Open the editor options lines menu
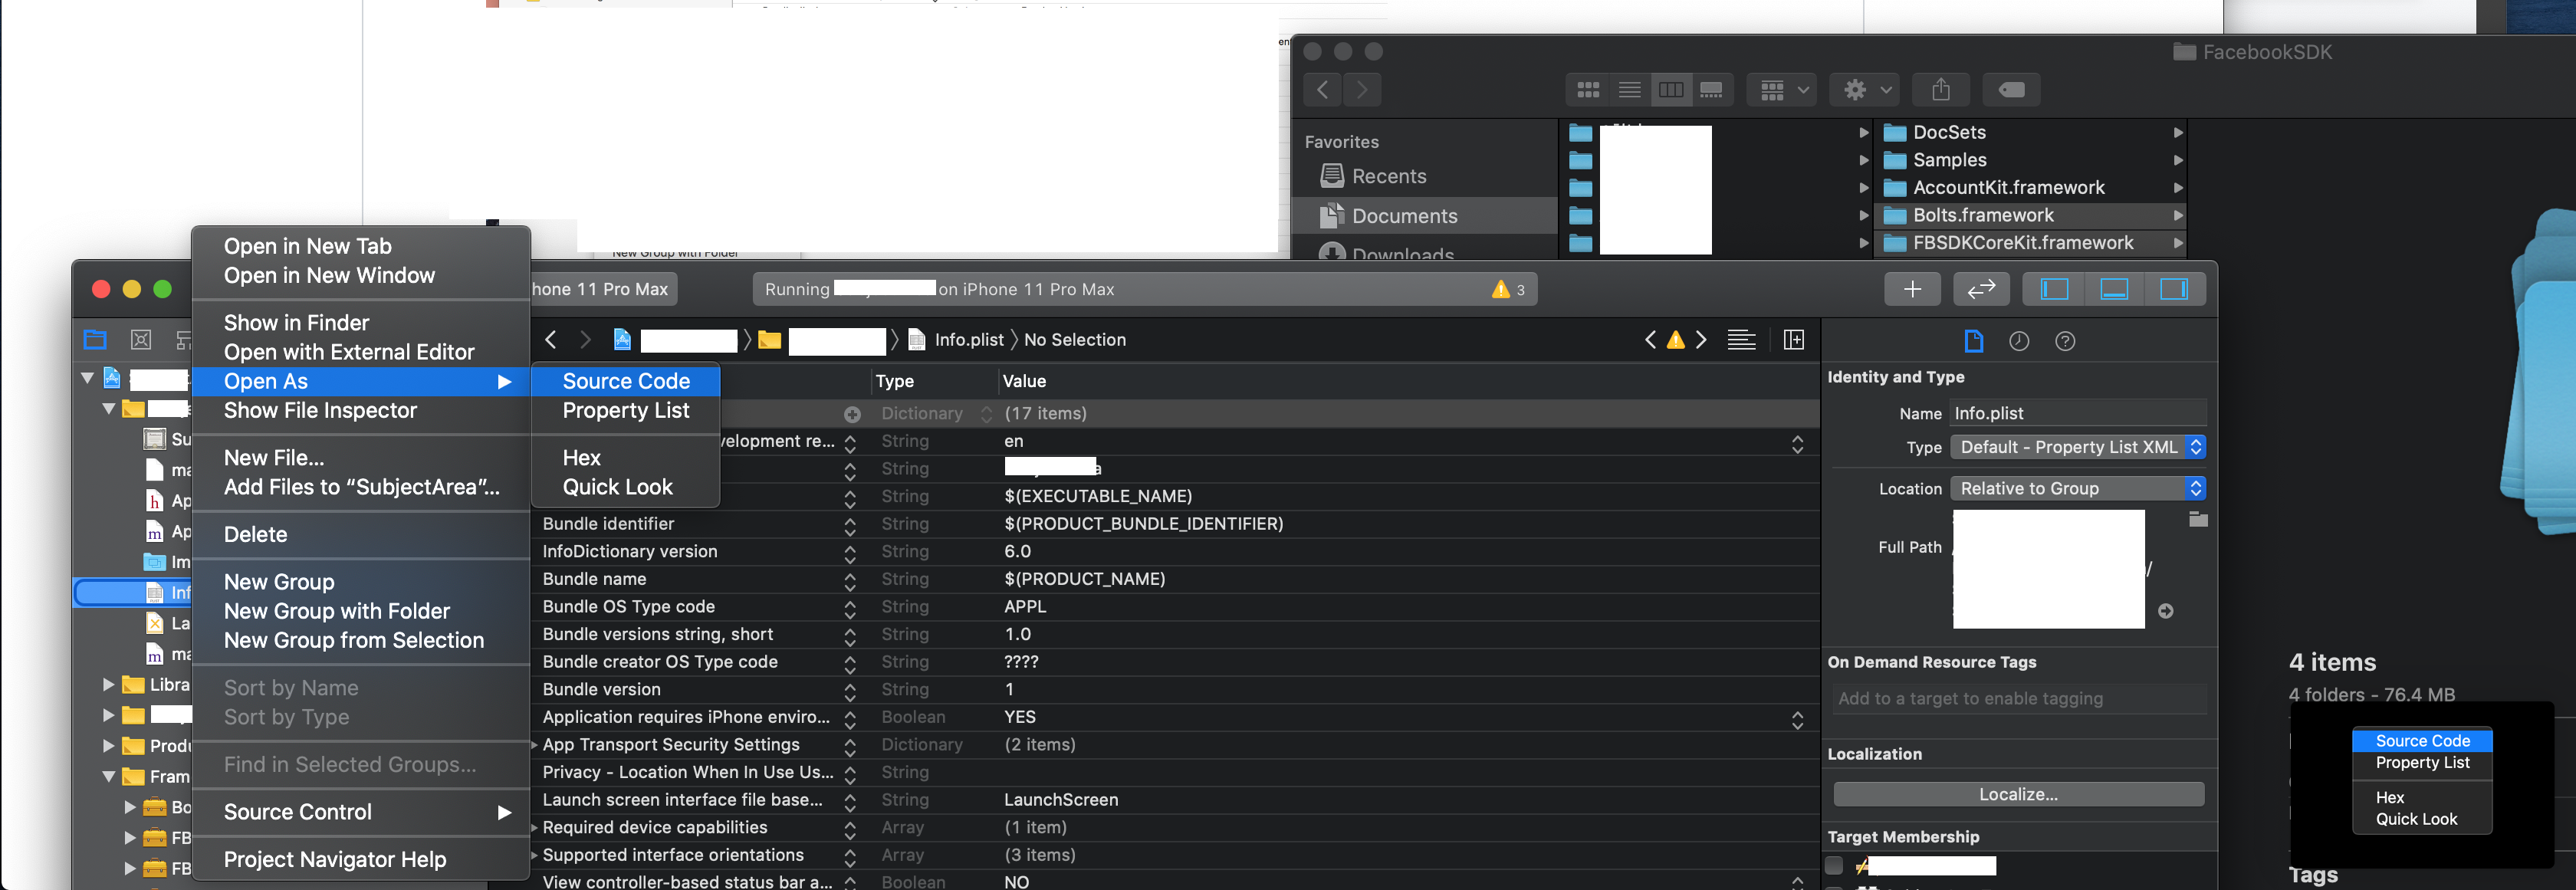Image resolution: width=2576 pixels, height=890 pixels. [1741, 340]
